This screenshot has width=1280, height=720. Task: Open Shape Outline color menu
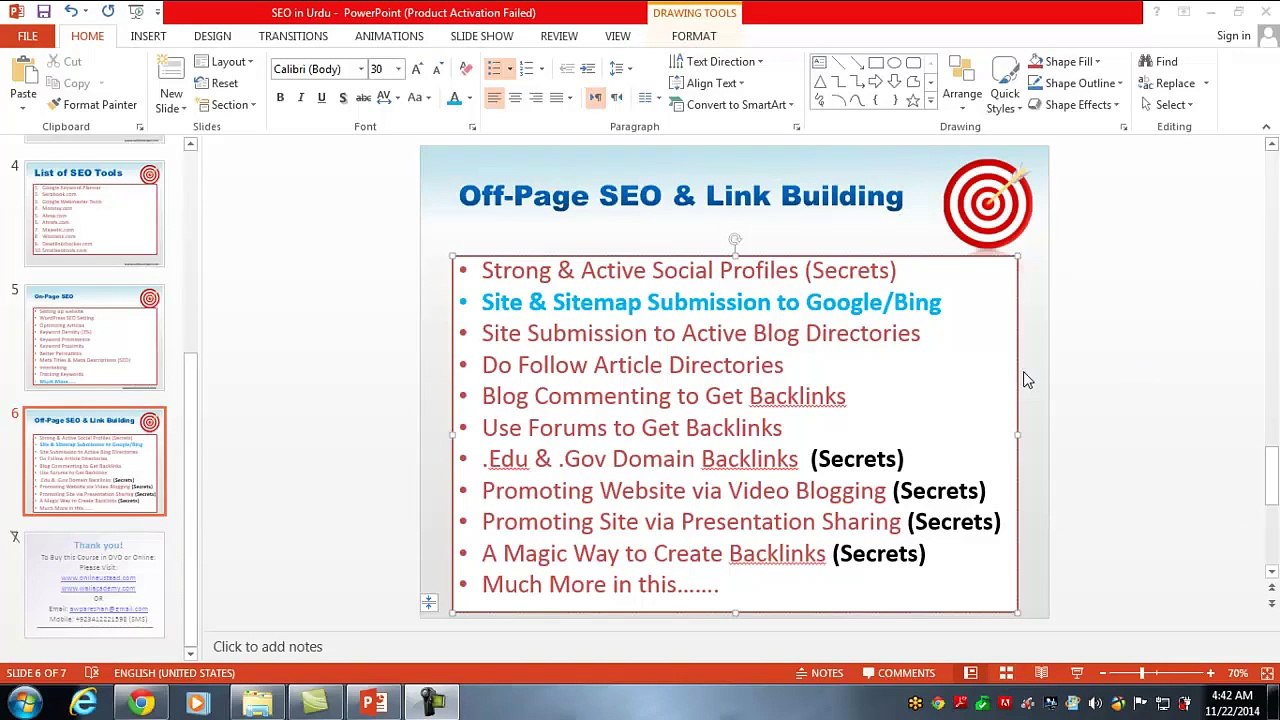(1075, 83)
